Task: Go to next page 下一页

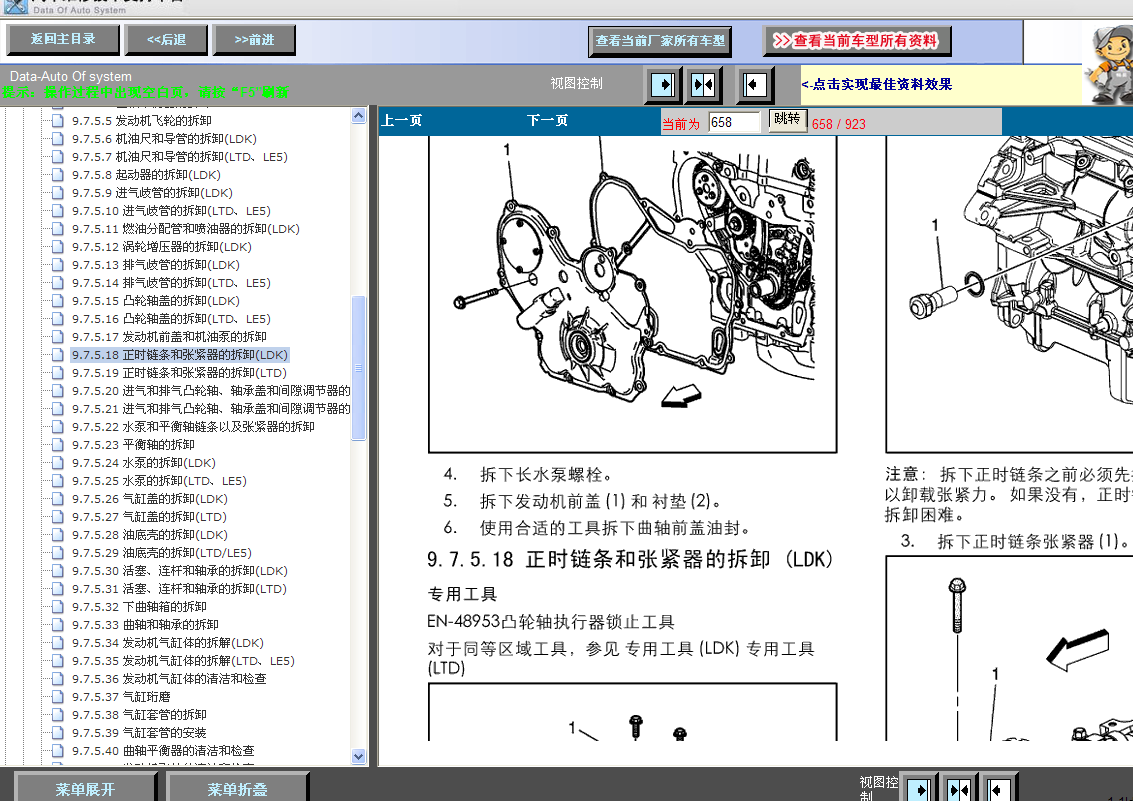Action: (x=547, y=121)
